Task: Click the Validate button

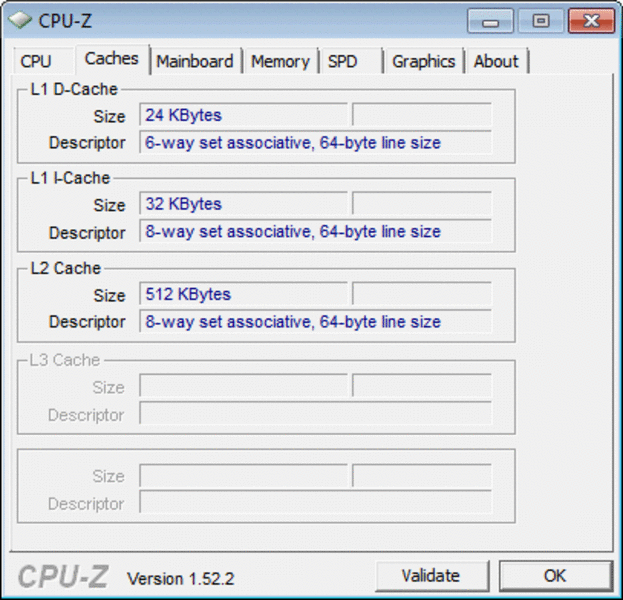Action: point(431,575)
